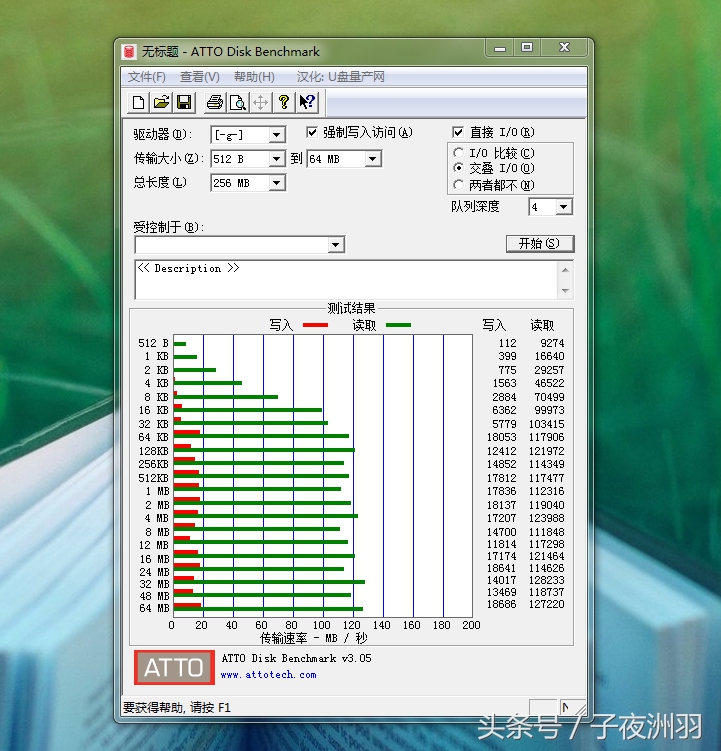Open the 文件(F) menu

pyautogui.click(x=147, y=77)
